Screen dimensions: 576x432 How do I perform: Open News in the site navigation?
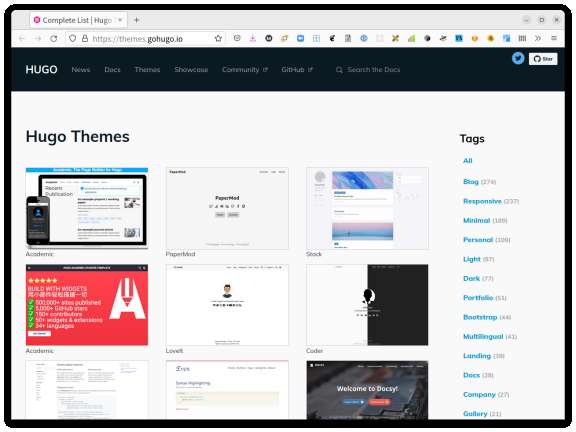click(x=81, y=69)
